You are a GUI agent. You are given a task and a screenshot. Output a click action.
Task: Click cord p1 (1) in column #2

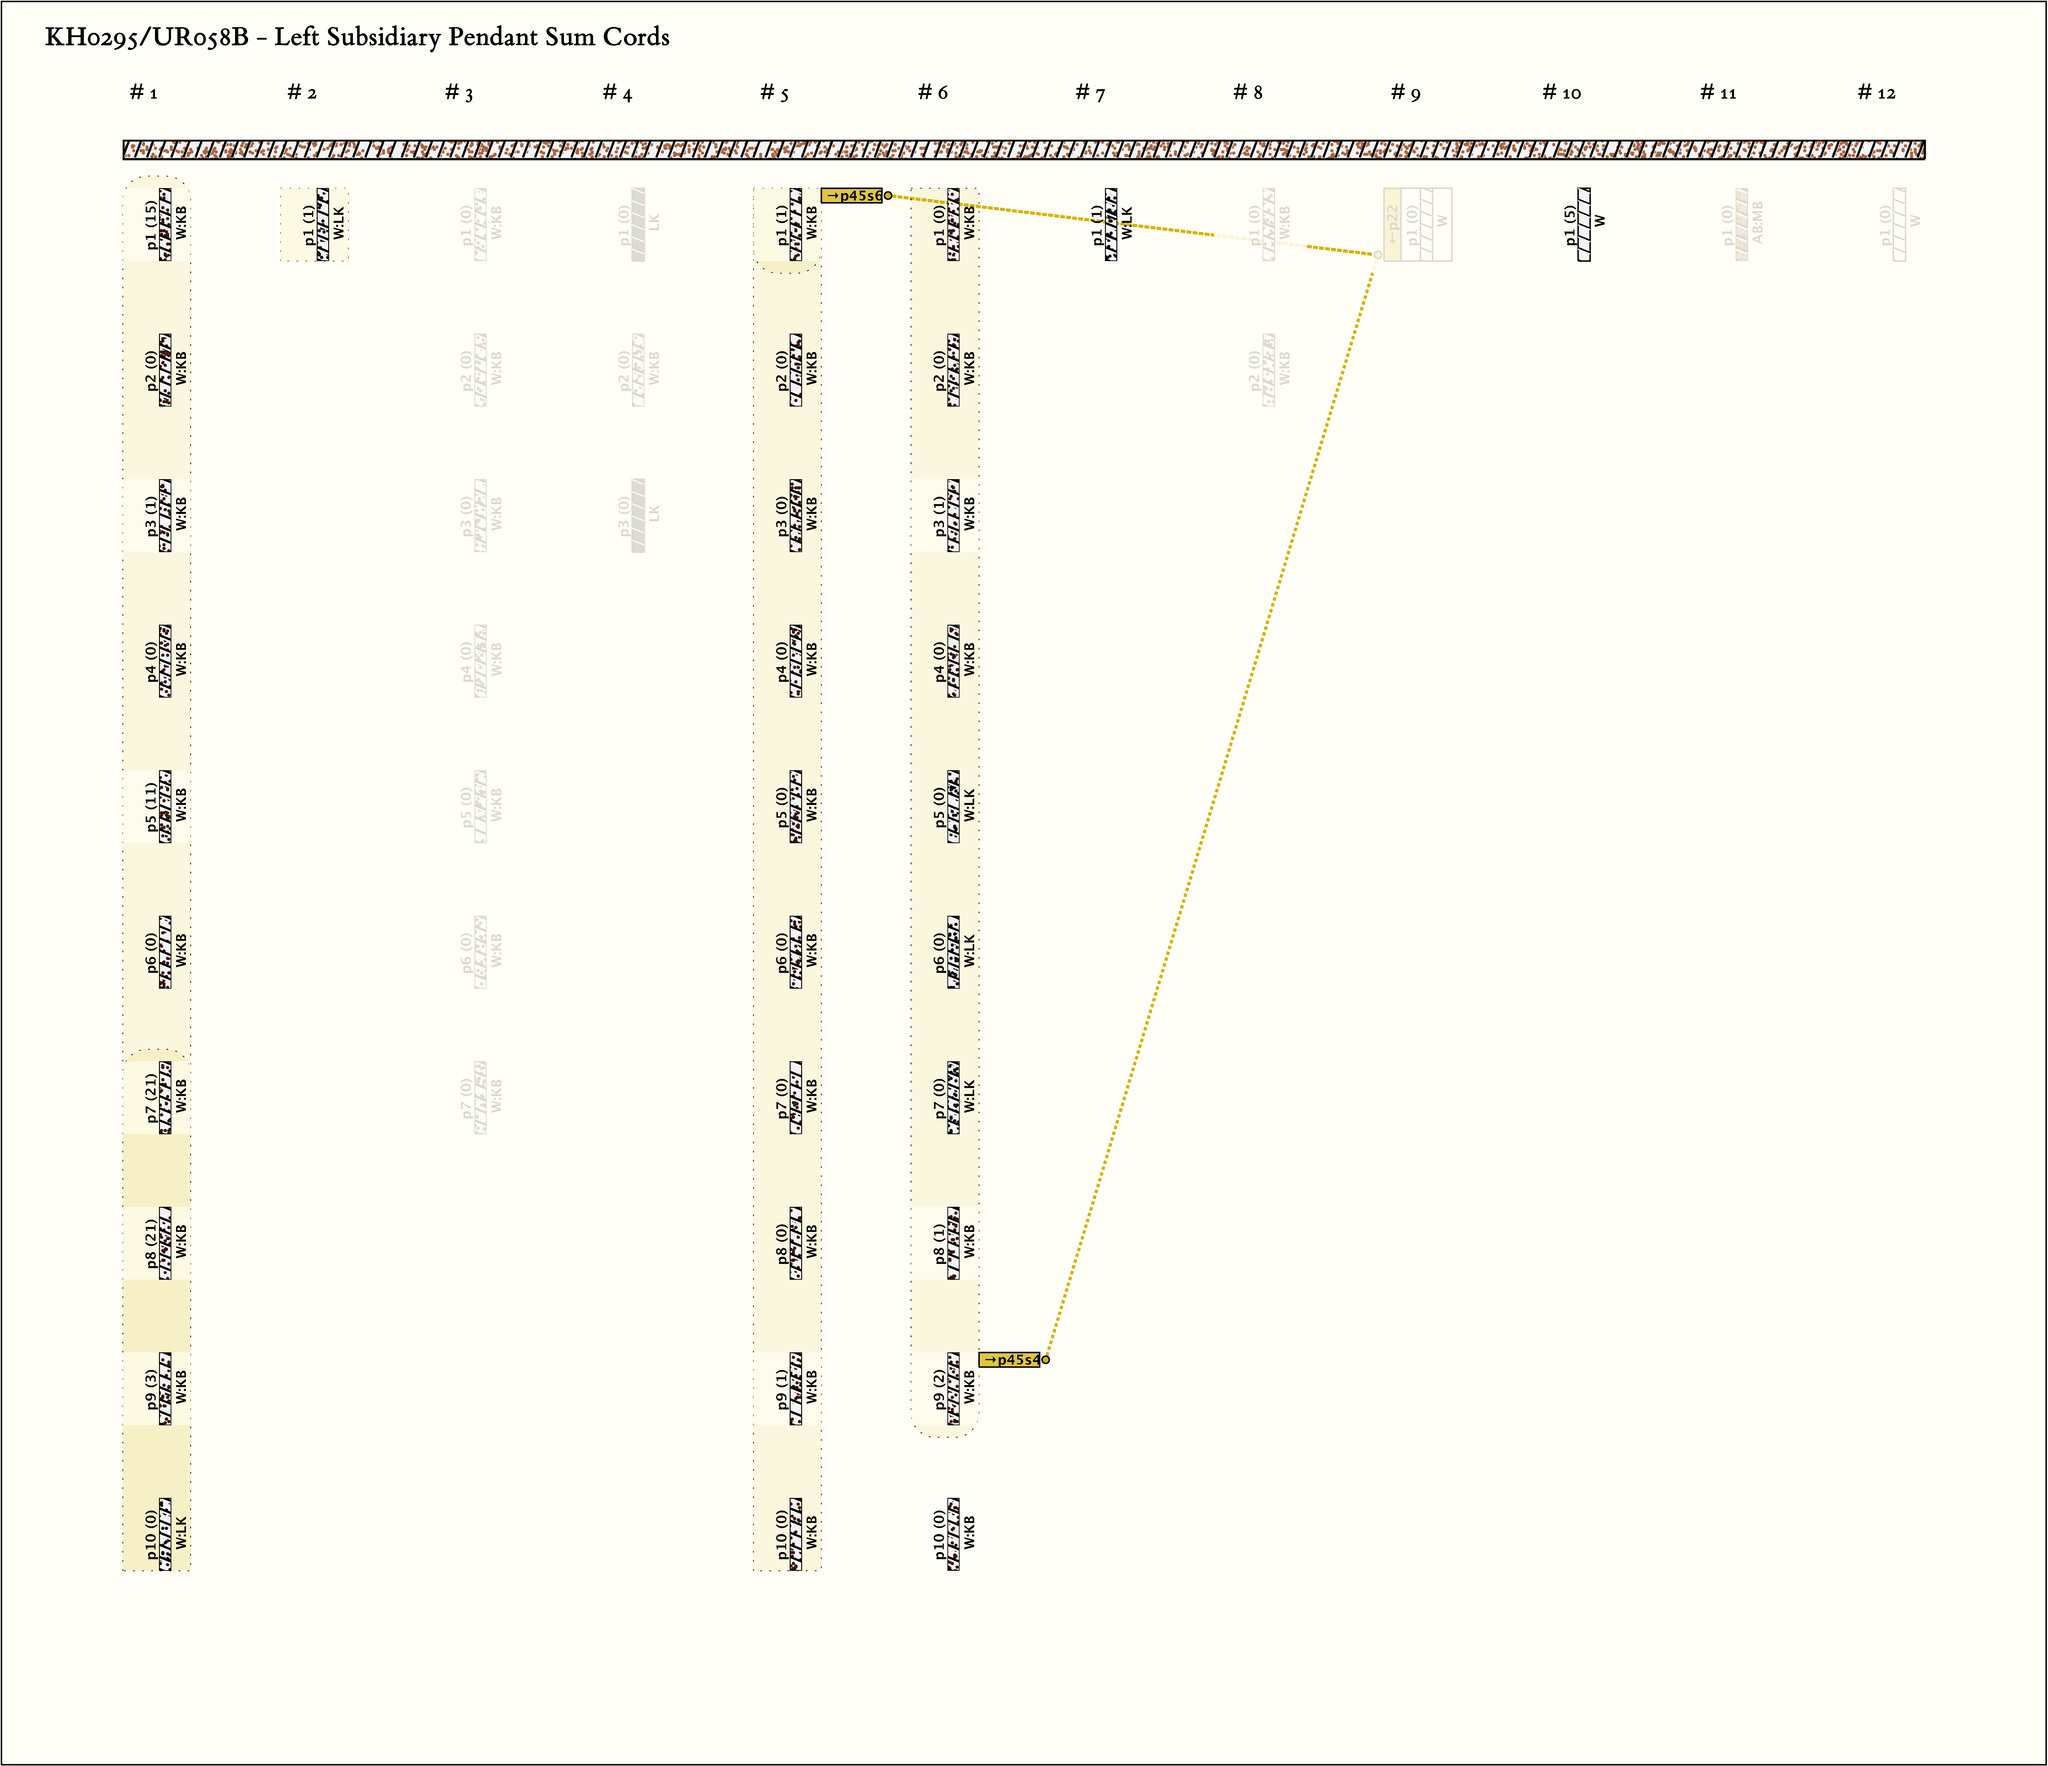point(322,225)
